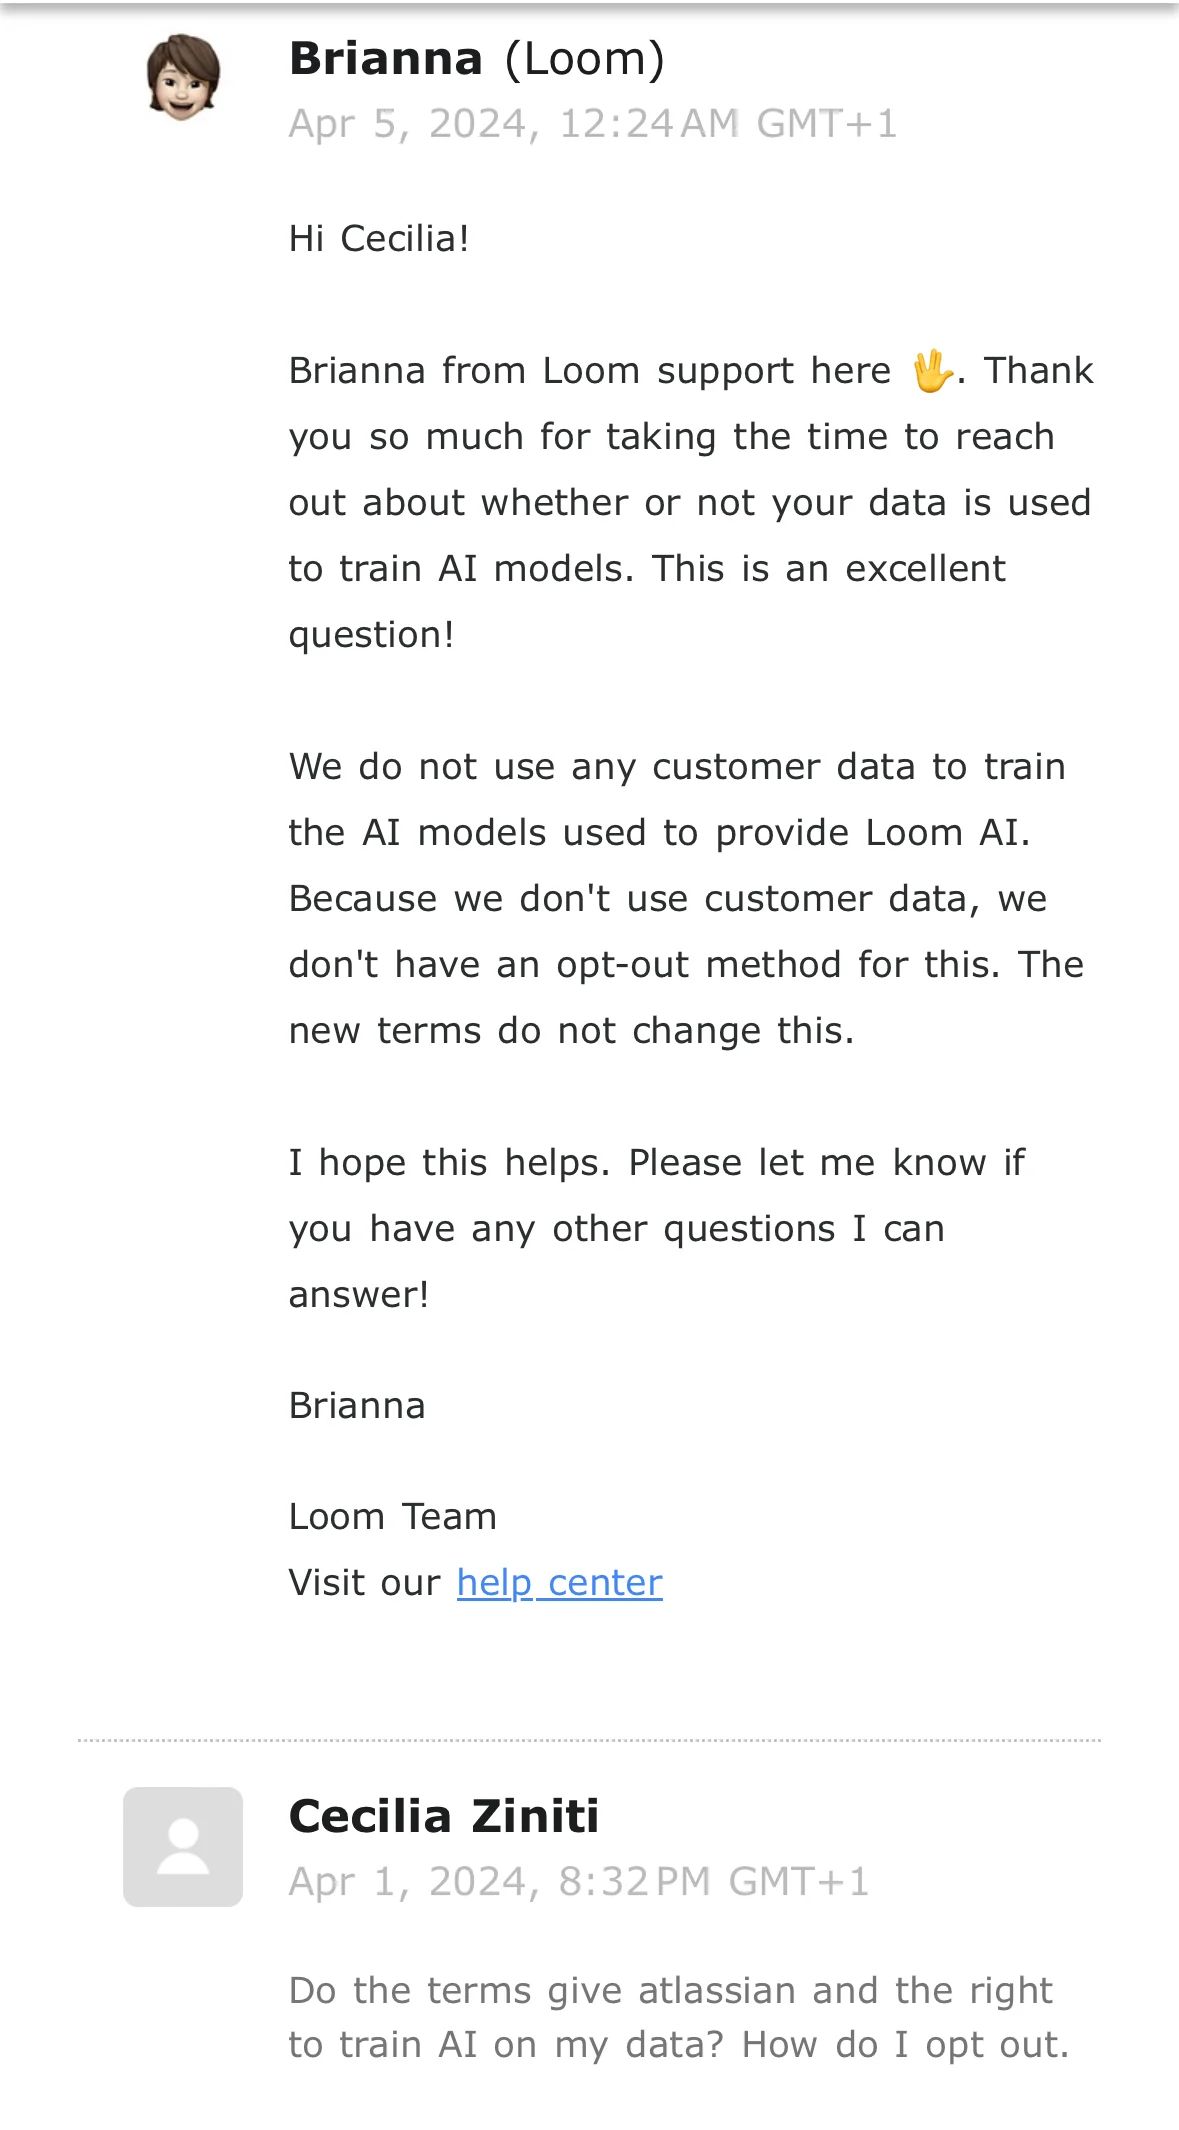This screenshot has height=2130, width=1179.
Task: Click Cecilia's question about opting out
Action: pos(679,2017)
